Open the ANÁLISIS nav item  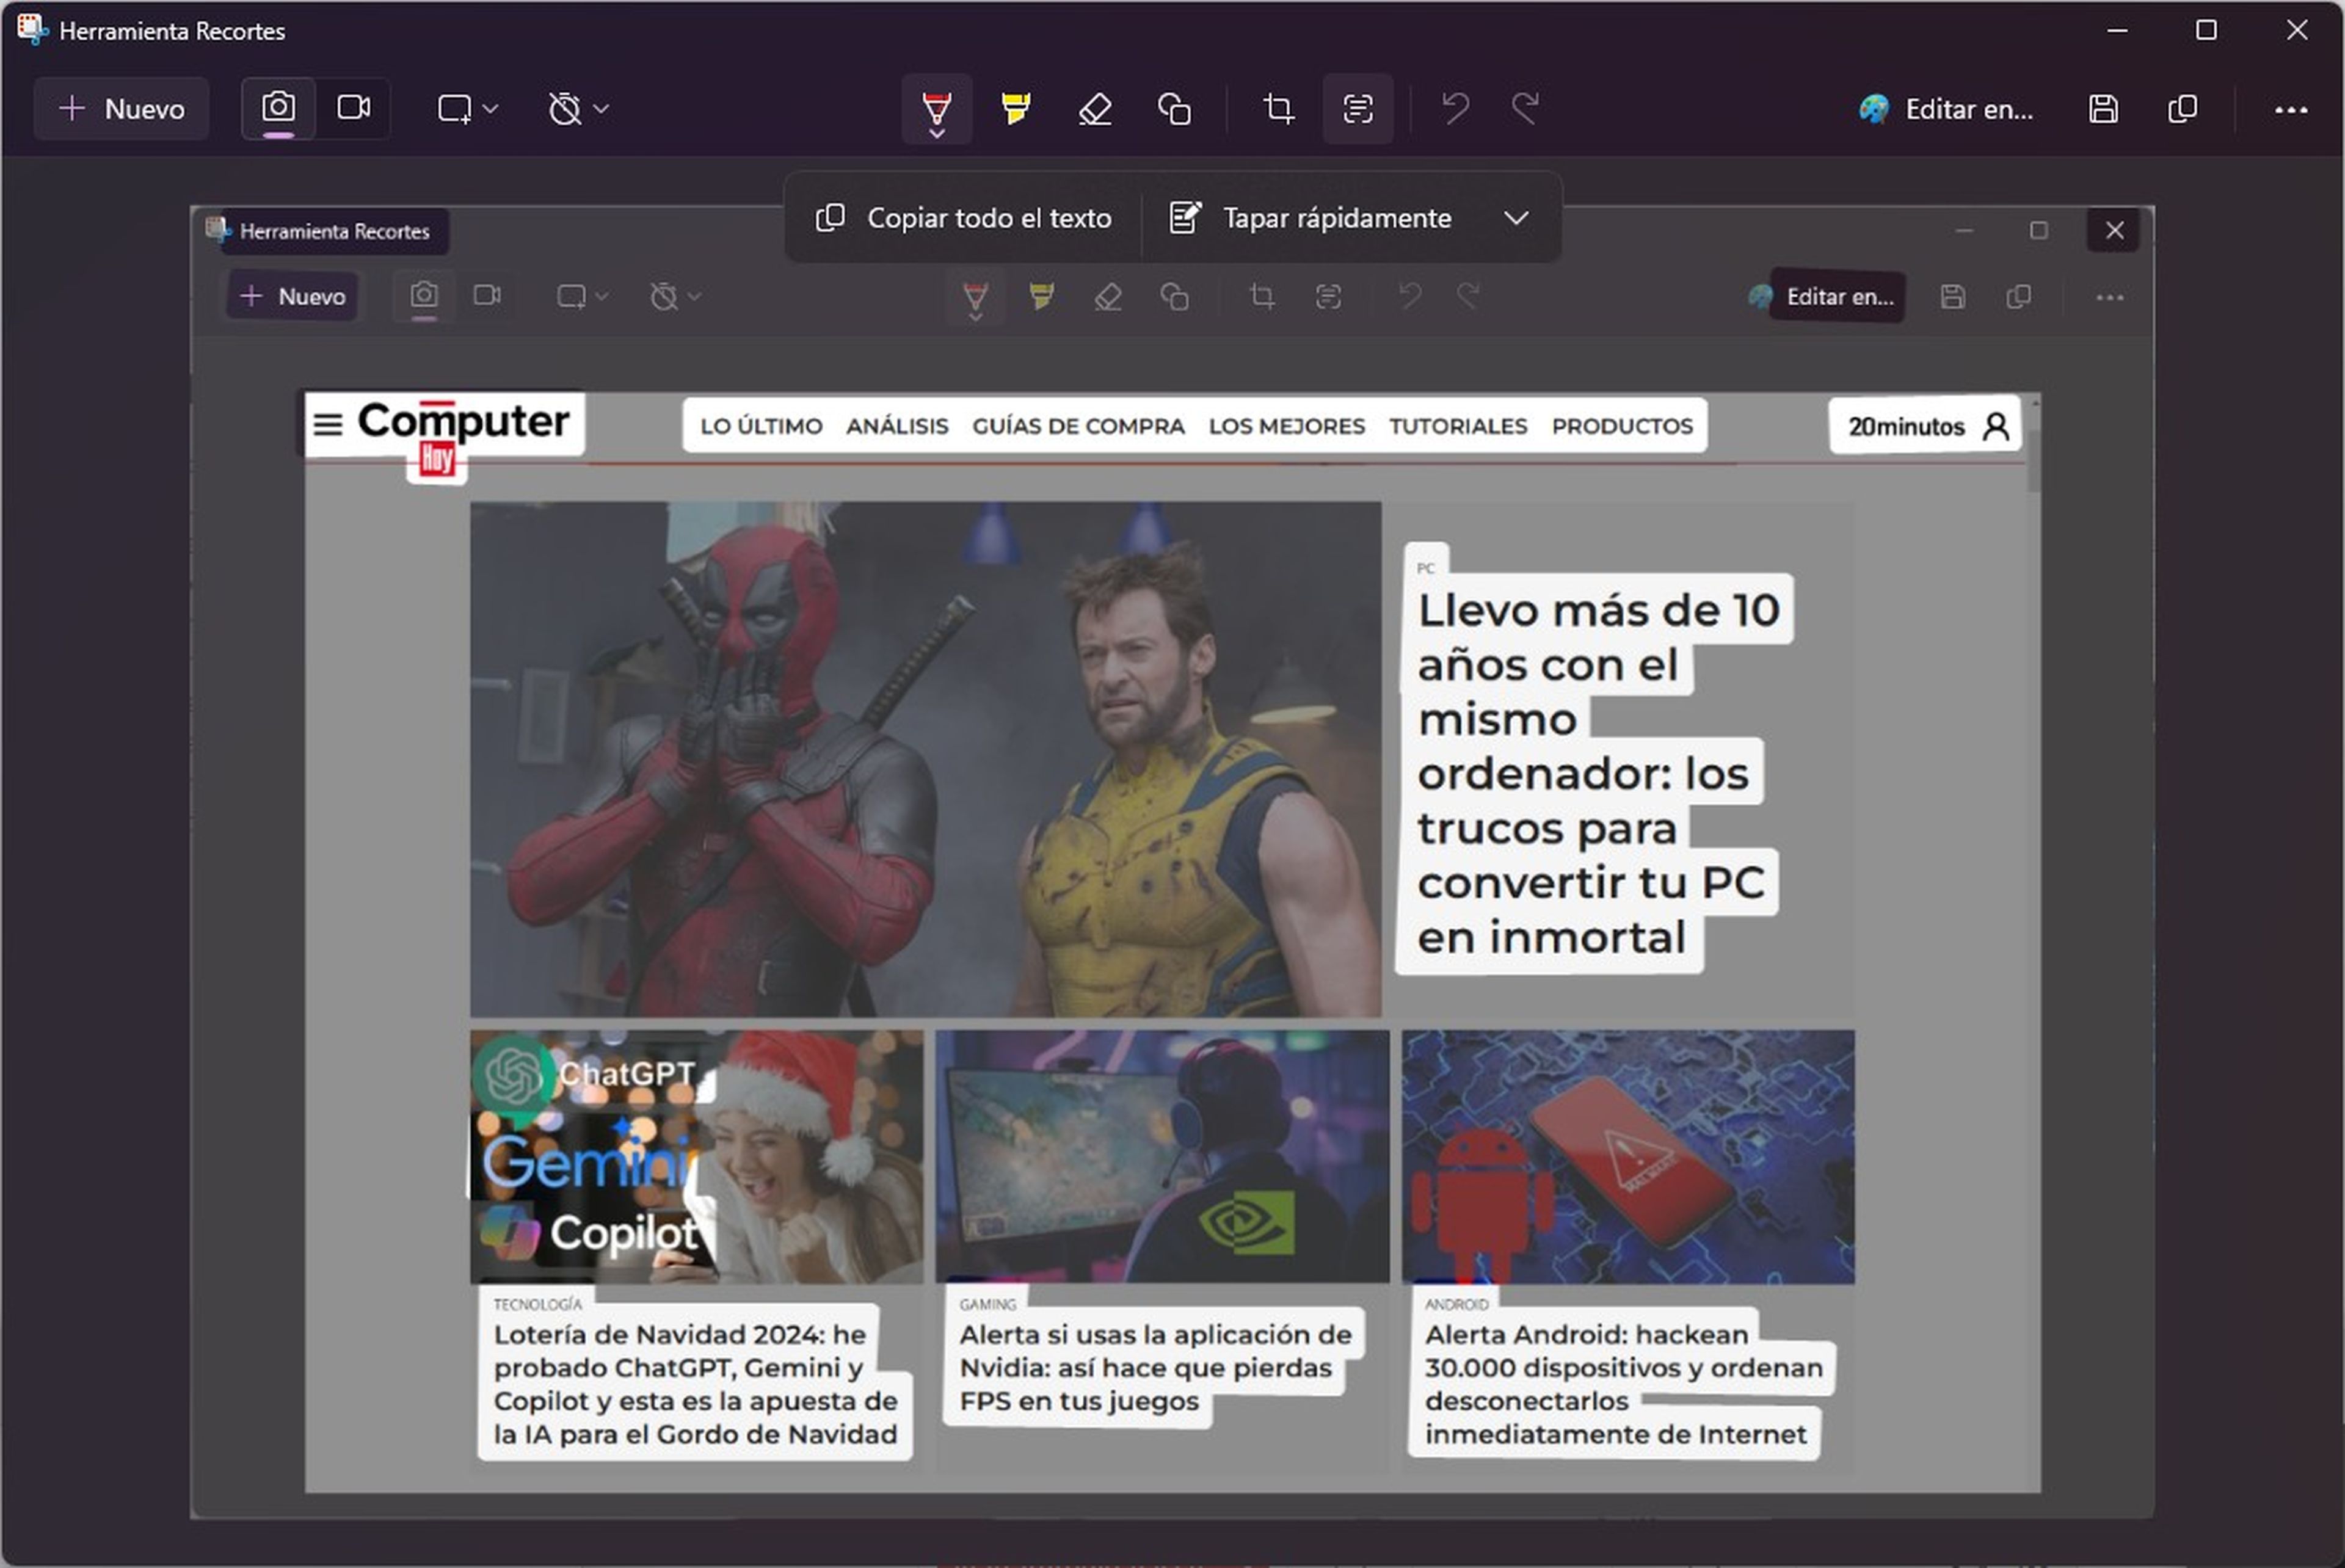click(x=897, y=426)
